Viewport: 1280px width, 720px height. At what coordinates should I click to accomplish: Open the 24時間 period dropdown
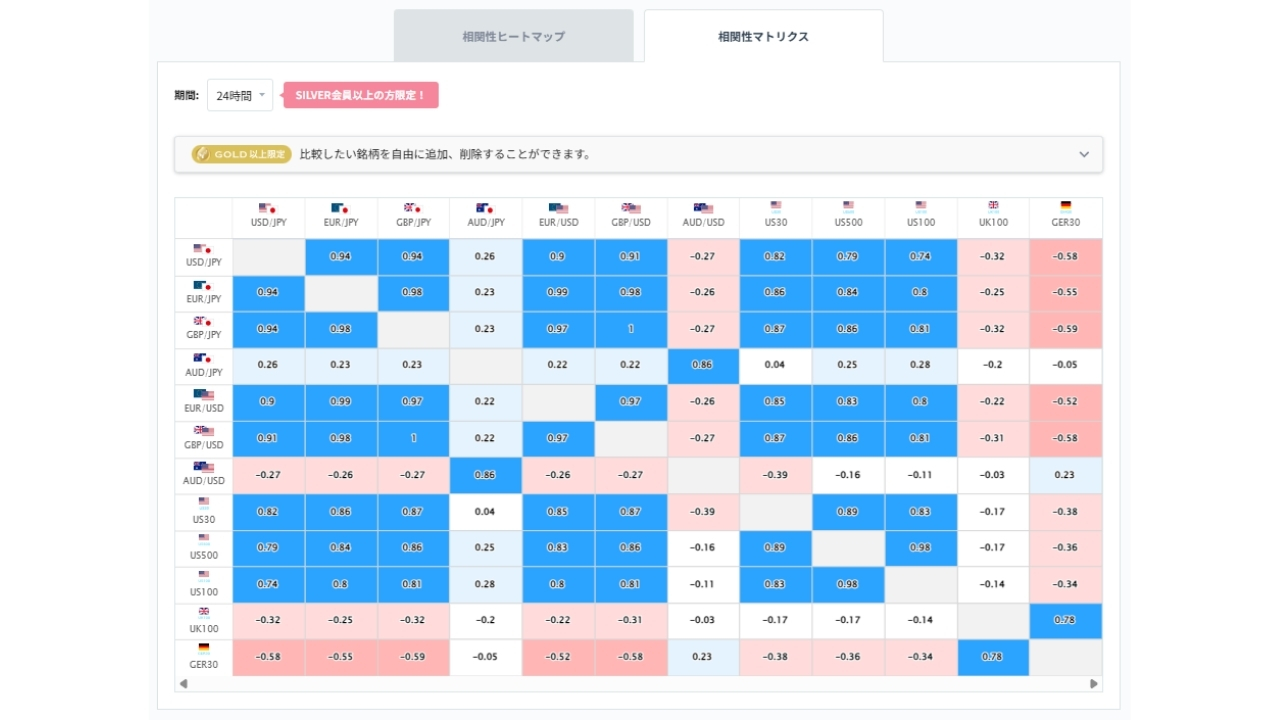pos(240,95)
